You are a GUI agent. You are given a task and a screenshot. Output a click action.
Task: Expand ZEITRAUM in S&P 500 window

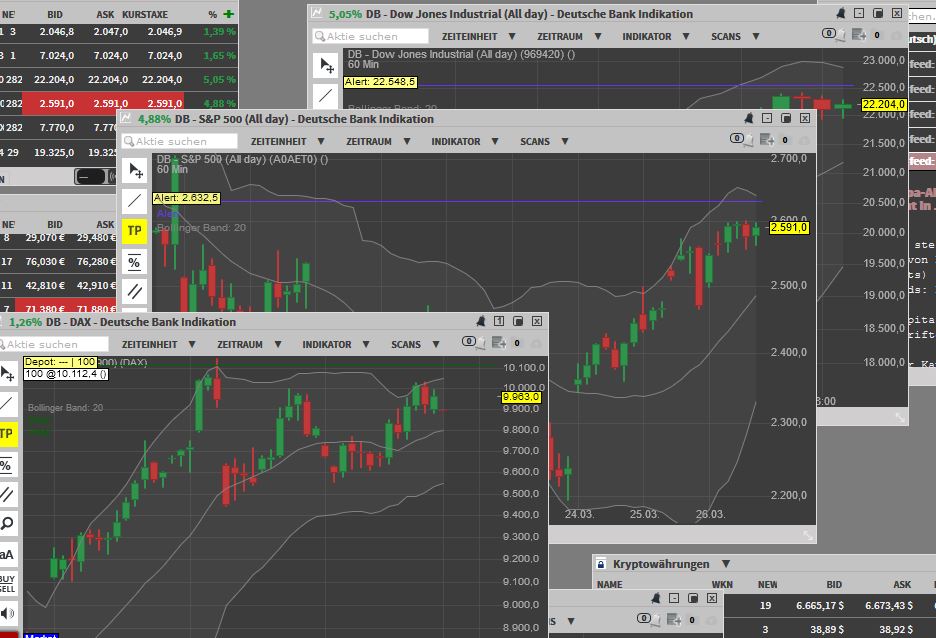coord(378,141)
